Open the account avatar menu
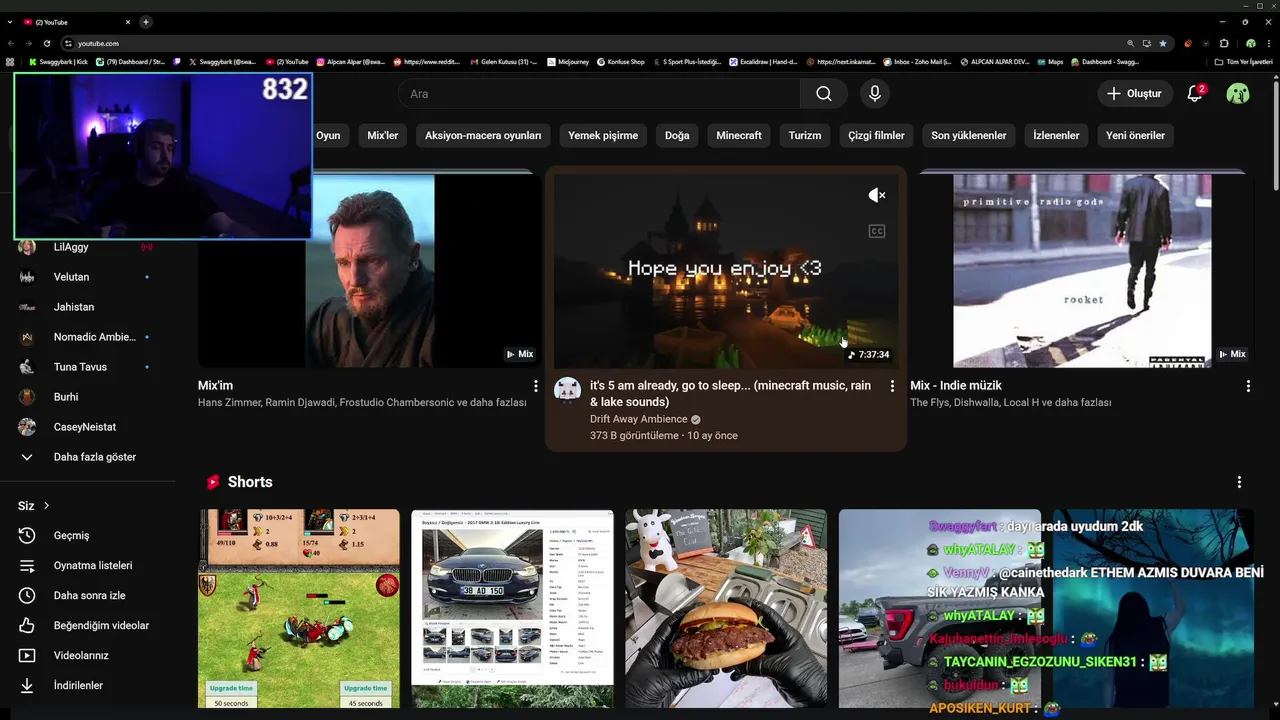The image size is (1280, 720). (1238, 93)
